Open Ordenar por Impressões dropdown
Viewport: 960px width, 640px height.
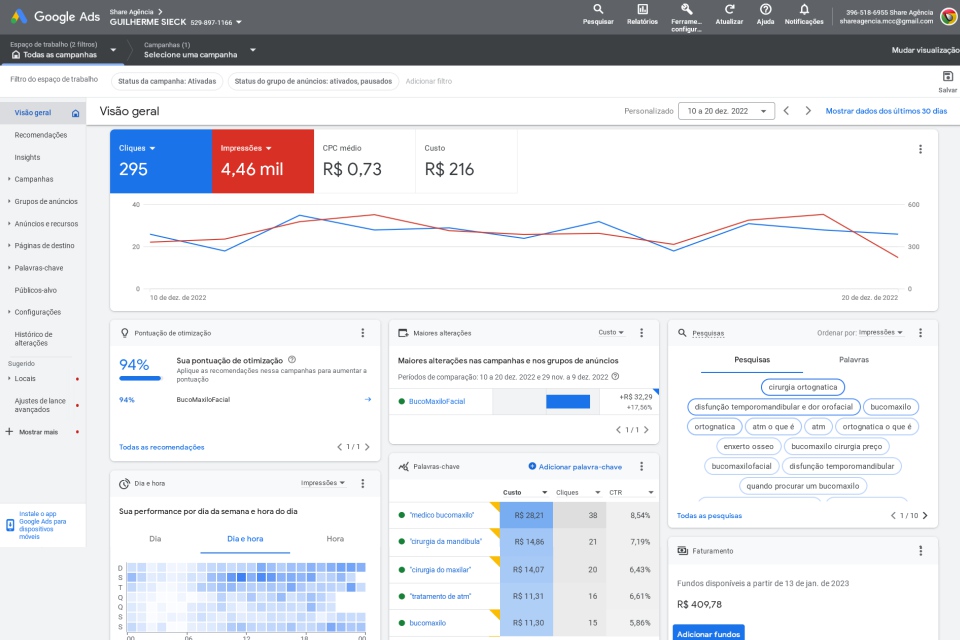click(x=880, y=333)
